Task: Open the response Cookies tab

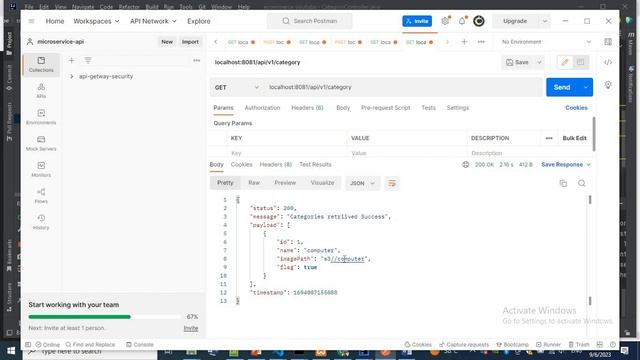Action: [241, 164]
